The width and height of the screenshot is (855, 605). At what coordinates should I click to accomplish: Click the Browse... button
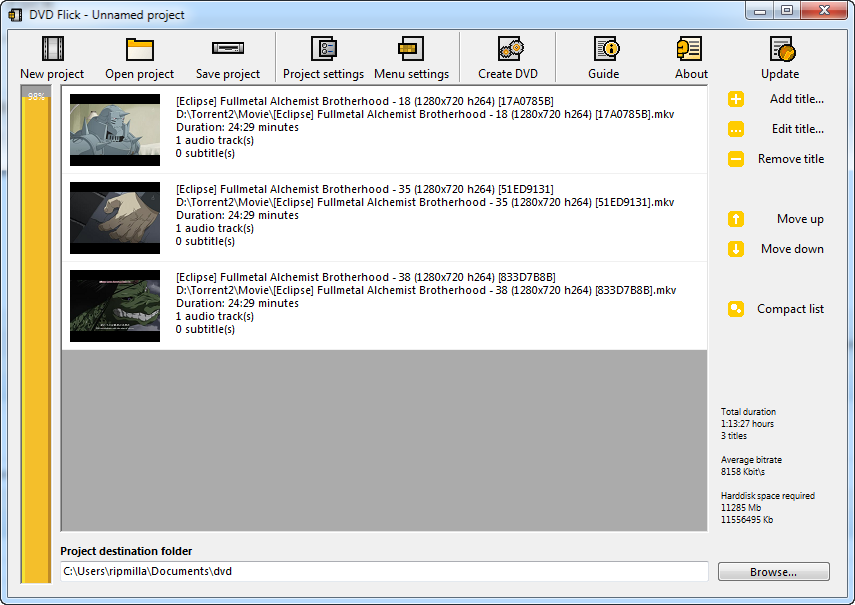tap(773, 572)
